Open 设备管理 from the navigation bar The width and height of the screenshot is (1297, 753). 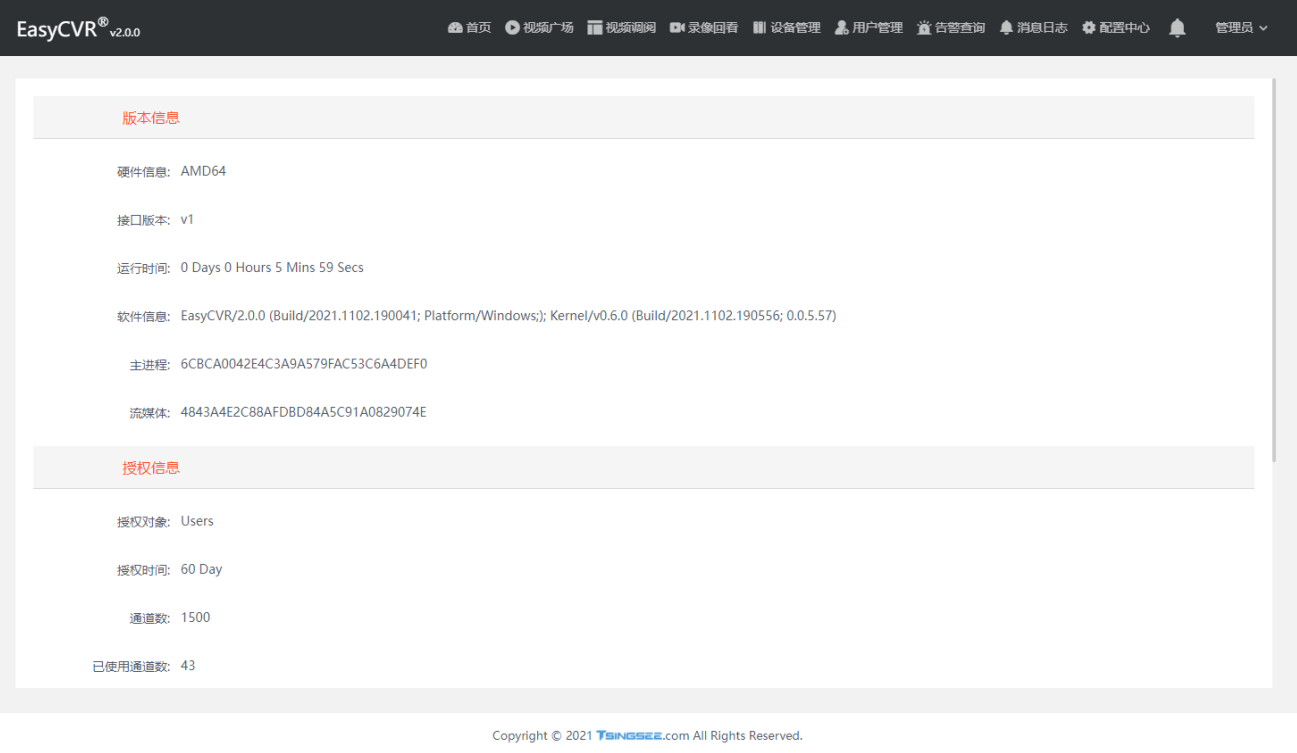(x=787, y=28)
